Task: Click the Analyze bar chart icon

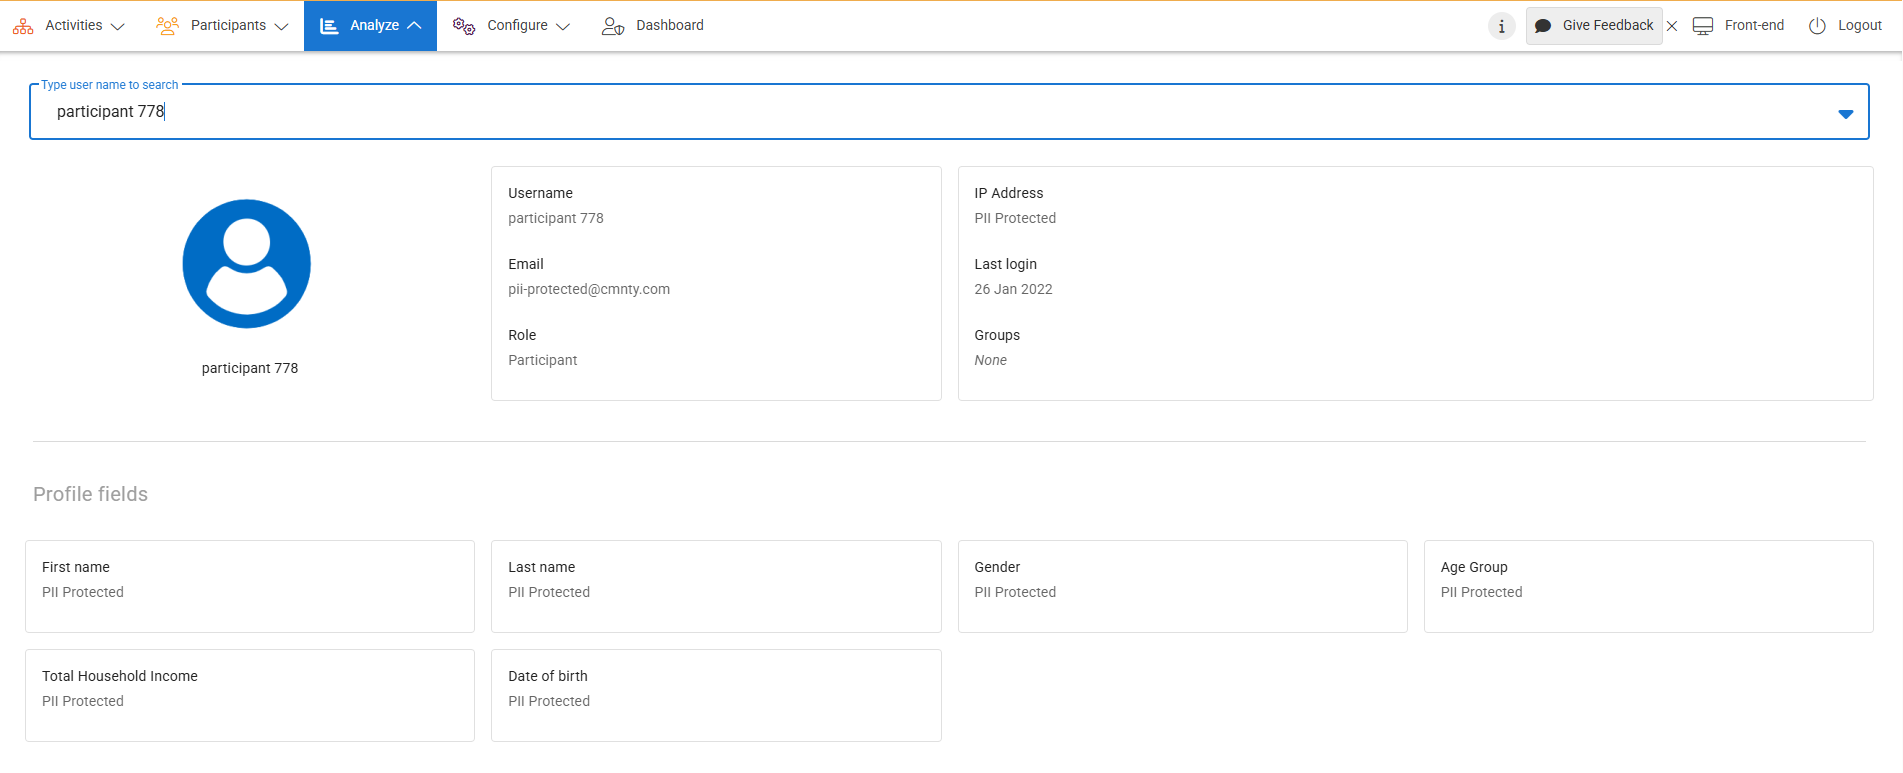Action: pos(329,26)
